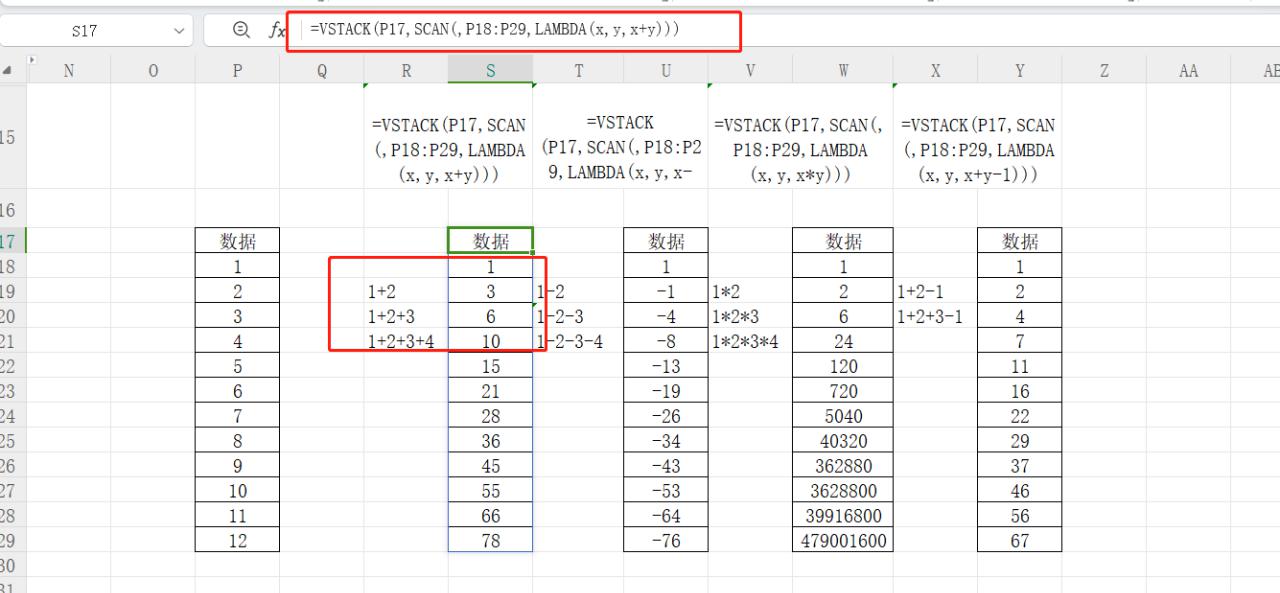The image size is (1280, 593).
Task: Click the cell containing 37
Action: 1019,466
